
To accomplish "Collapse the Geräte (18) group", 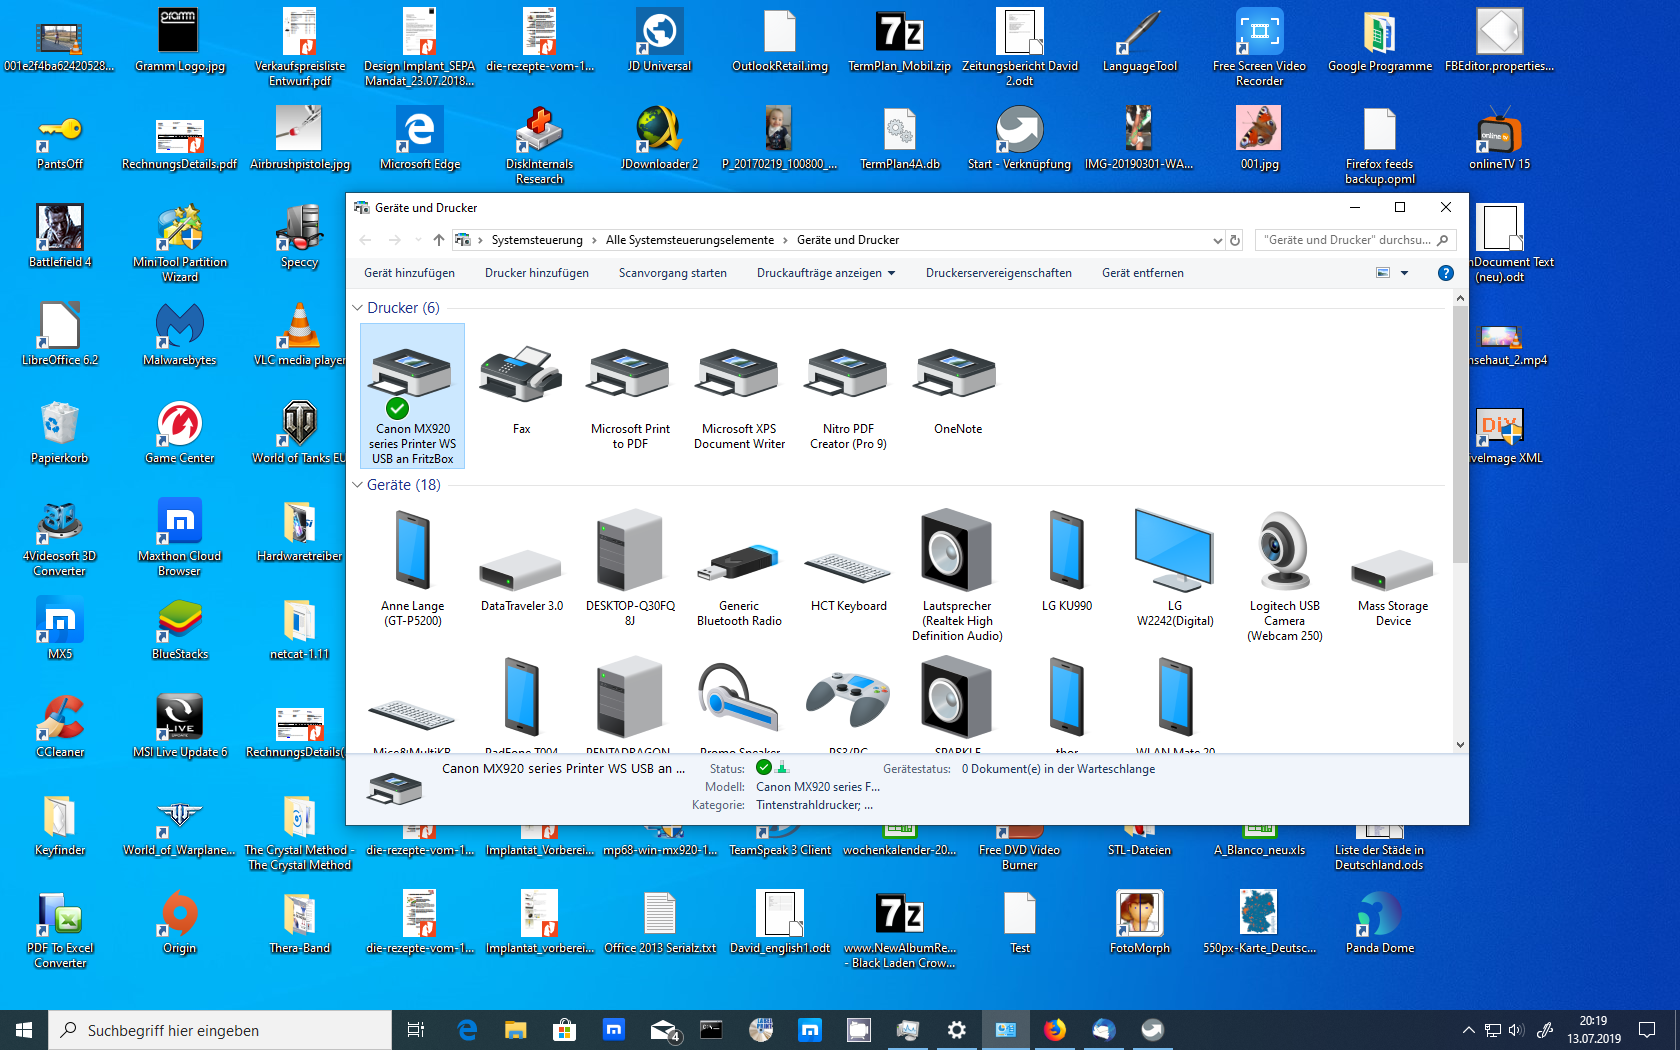I will pyautogui.click(x=358, y=485).
